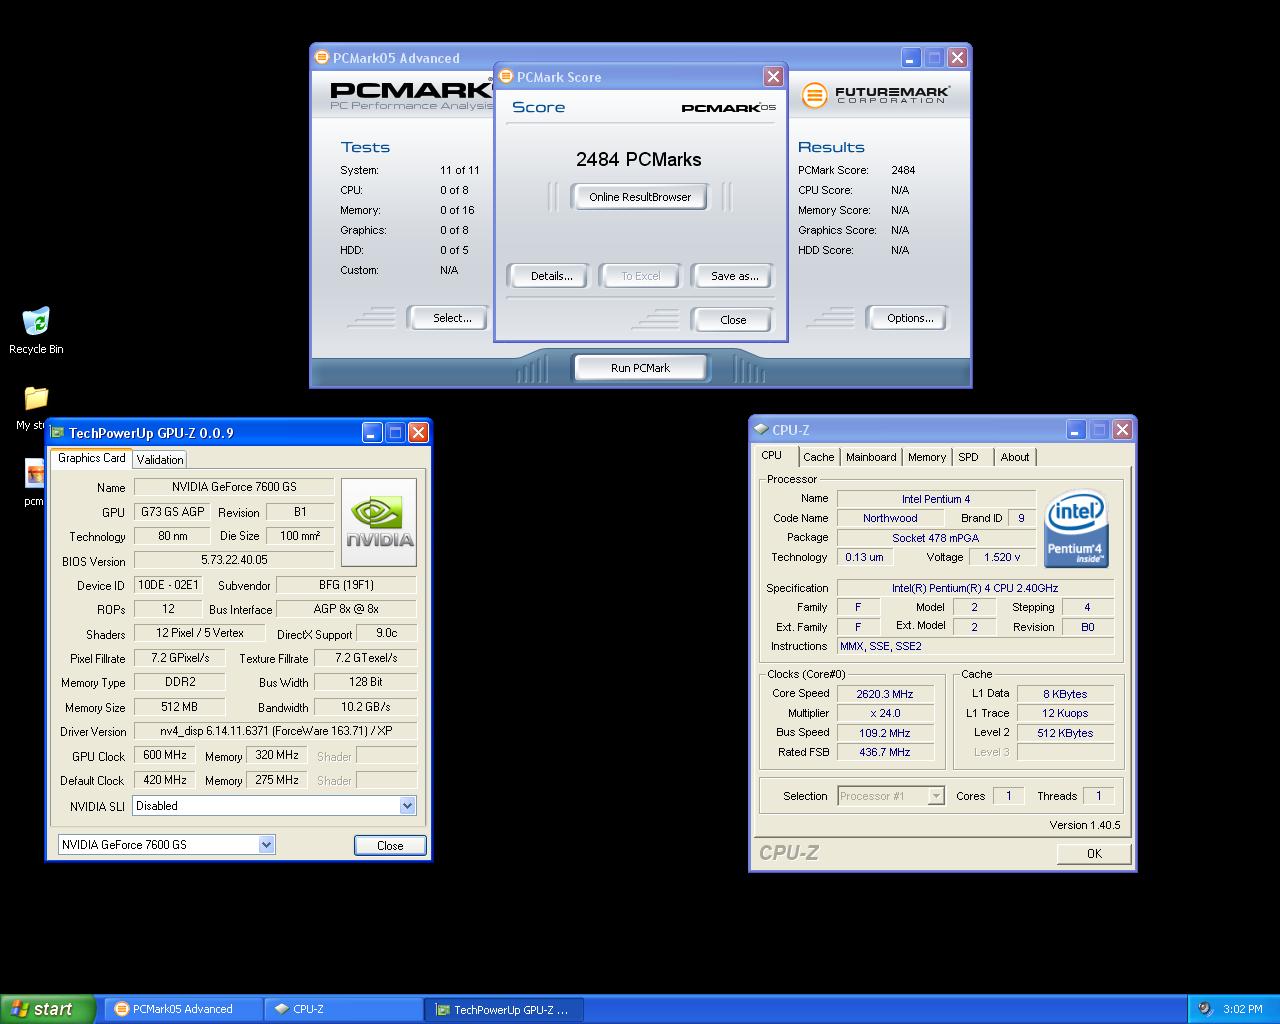Screen dimensions: 1280x1024
Task: Switch to CPU-Z in the taskbar
Action: 343,1009
